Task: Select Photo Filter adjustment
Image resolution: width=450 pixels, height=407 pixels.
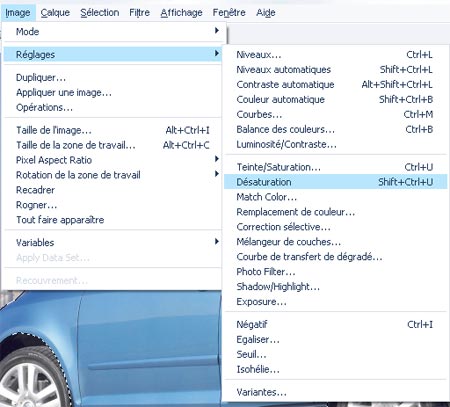Action: pyautogui.click(x=335, y=272)
